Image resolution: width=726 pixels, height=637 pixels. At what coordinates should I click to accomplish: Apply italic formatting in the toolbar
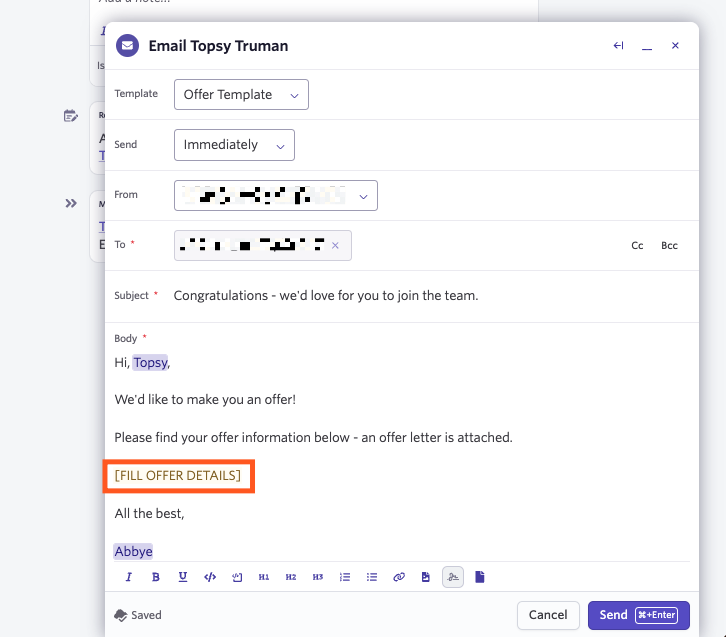129,577
